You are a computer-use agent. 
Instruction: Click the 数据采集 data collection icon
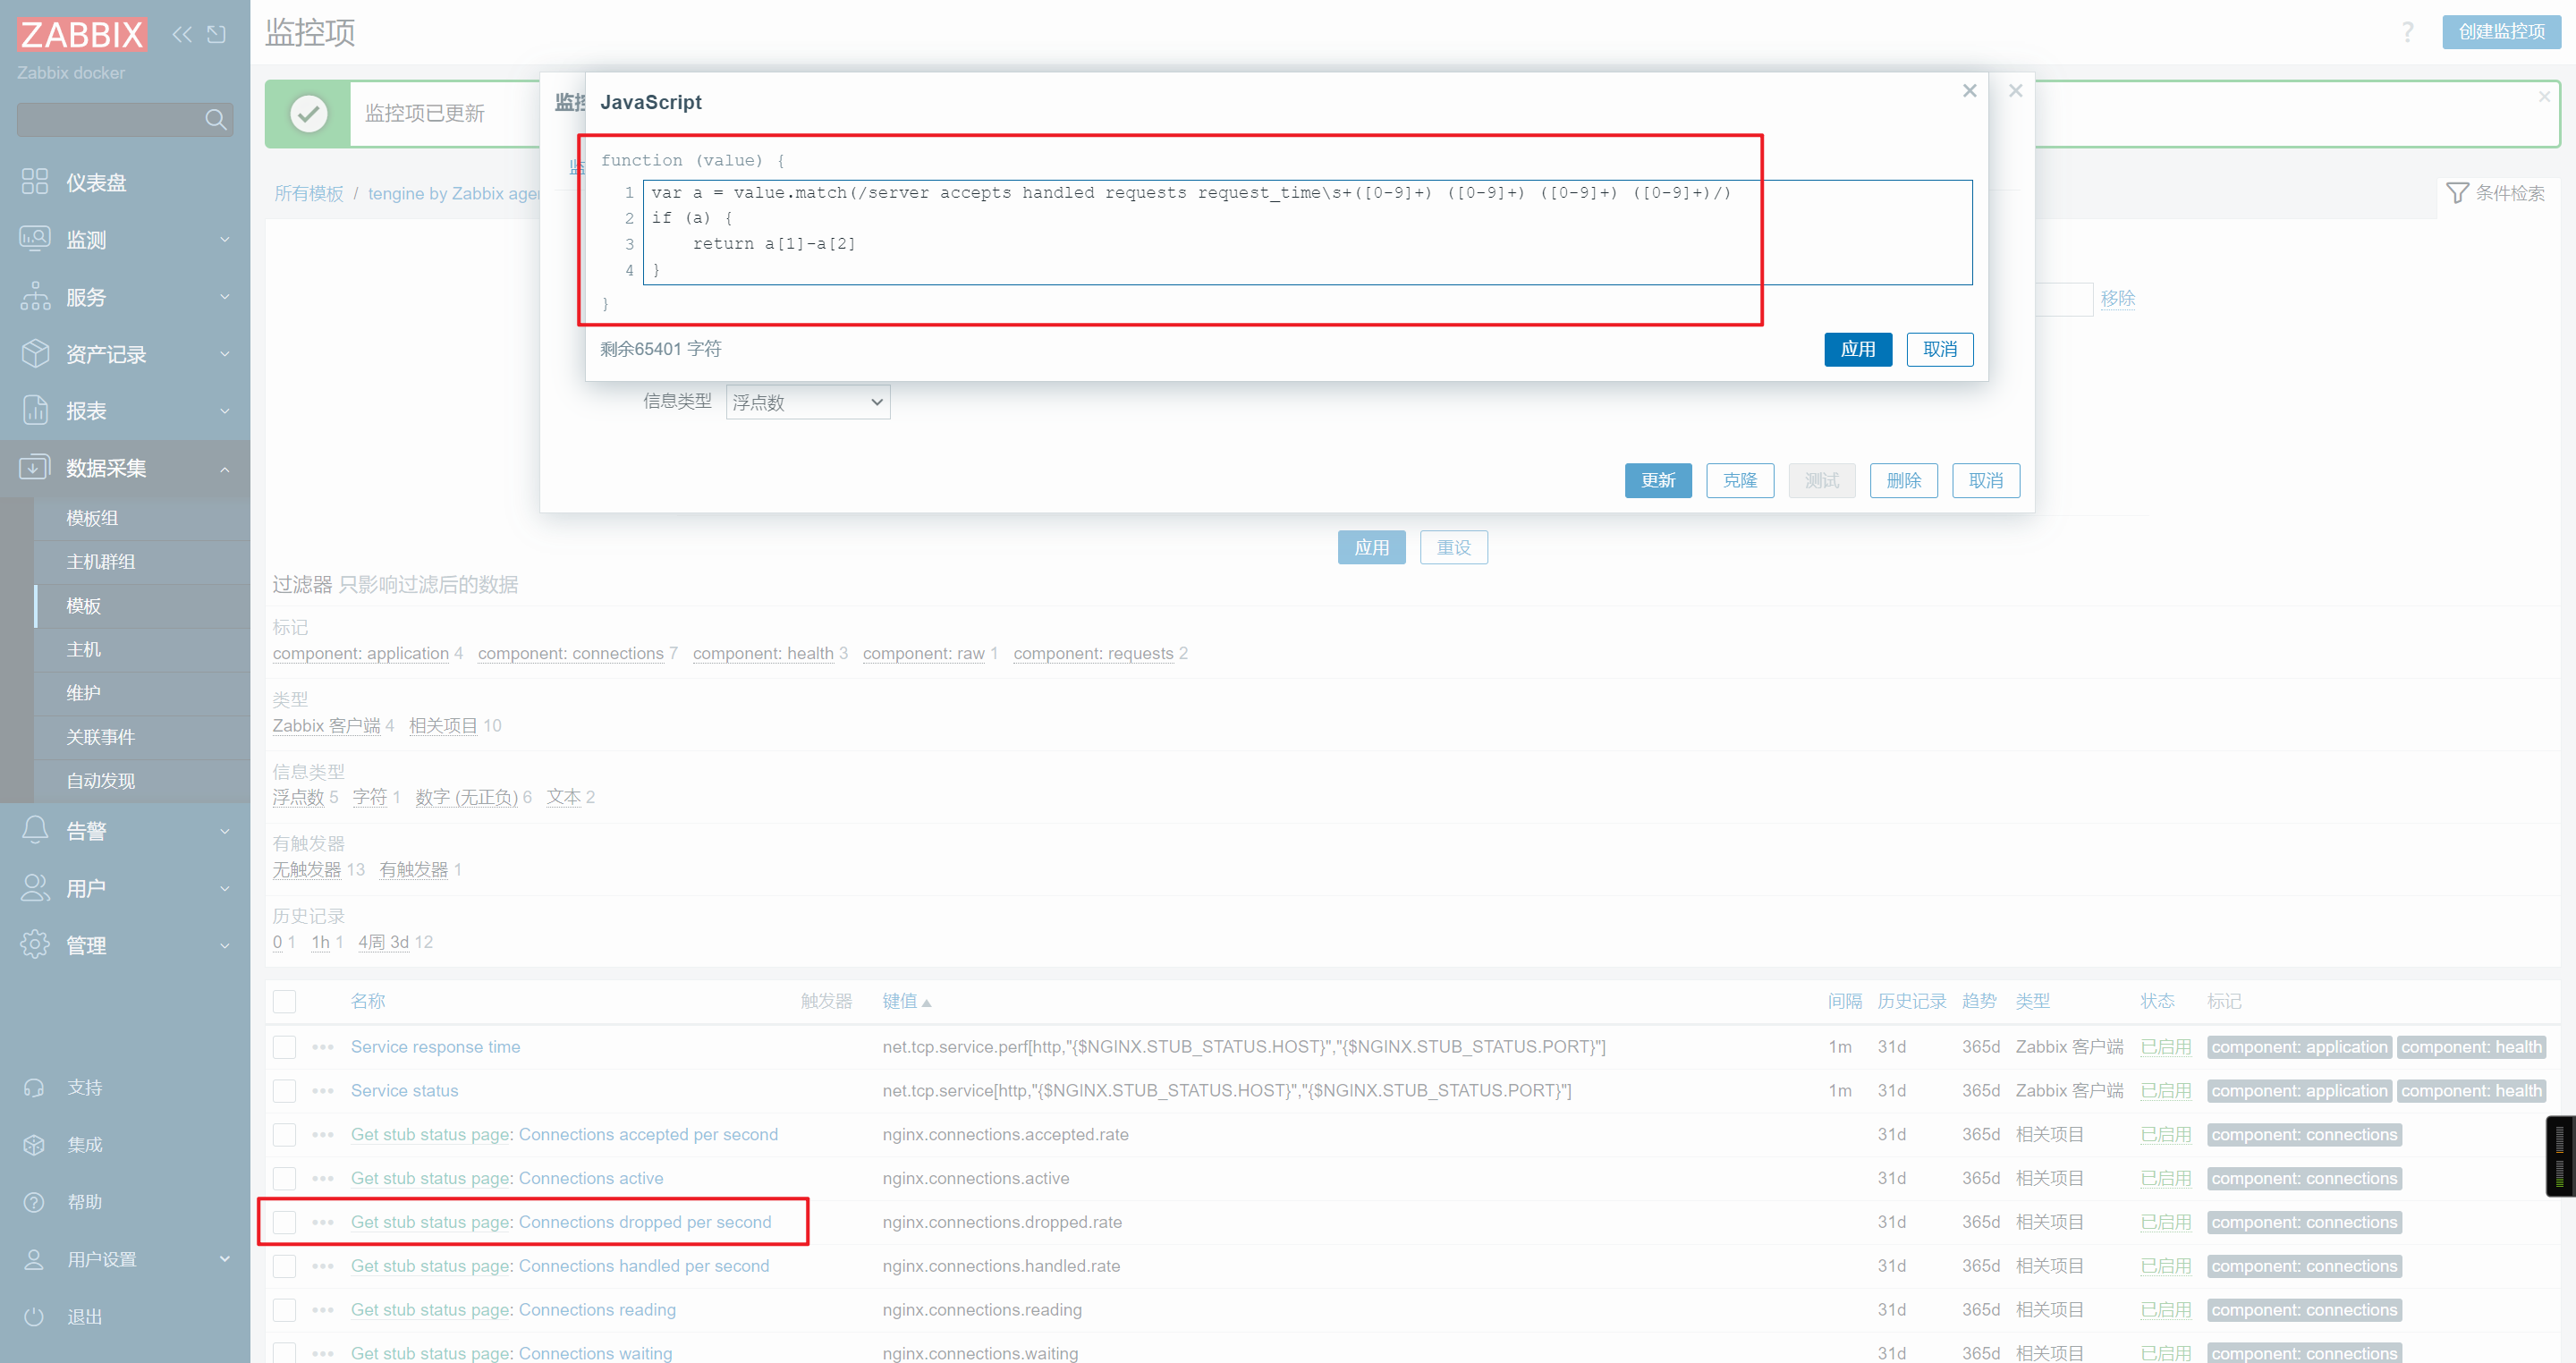tap(35, 467)
